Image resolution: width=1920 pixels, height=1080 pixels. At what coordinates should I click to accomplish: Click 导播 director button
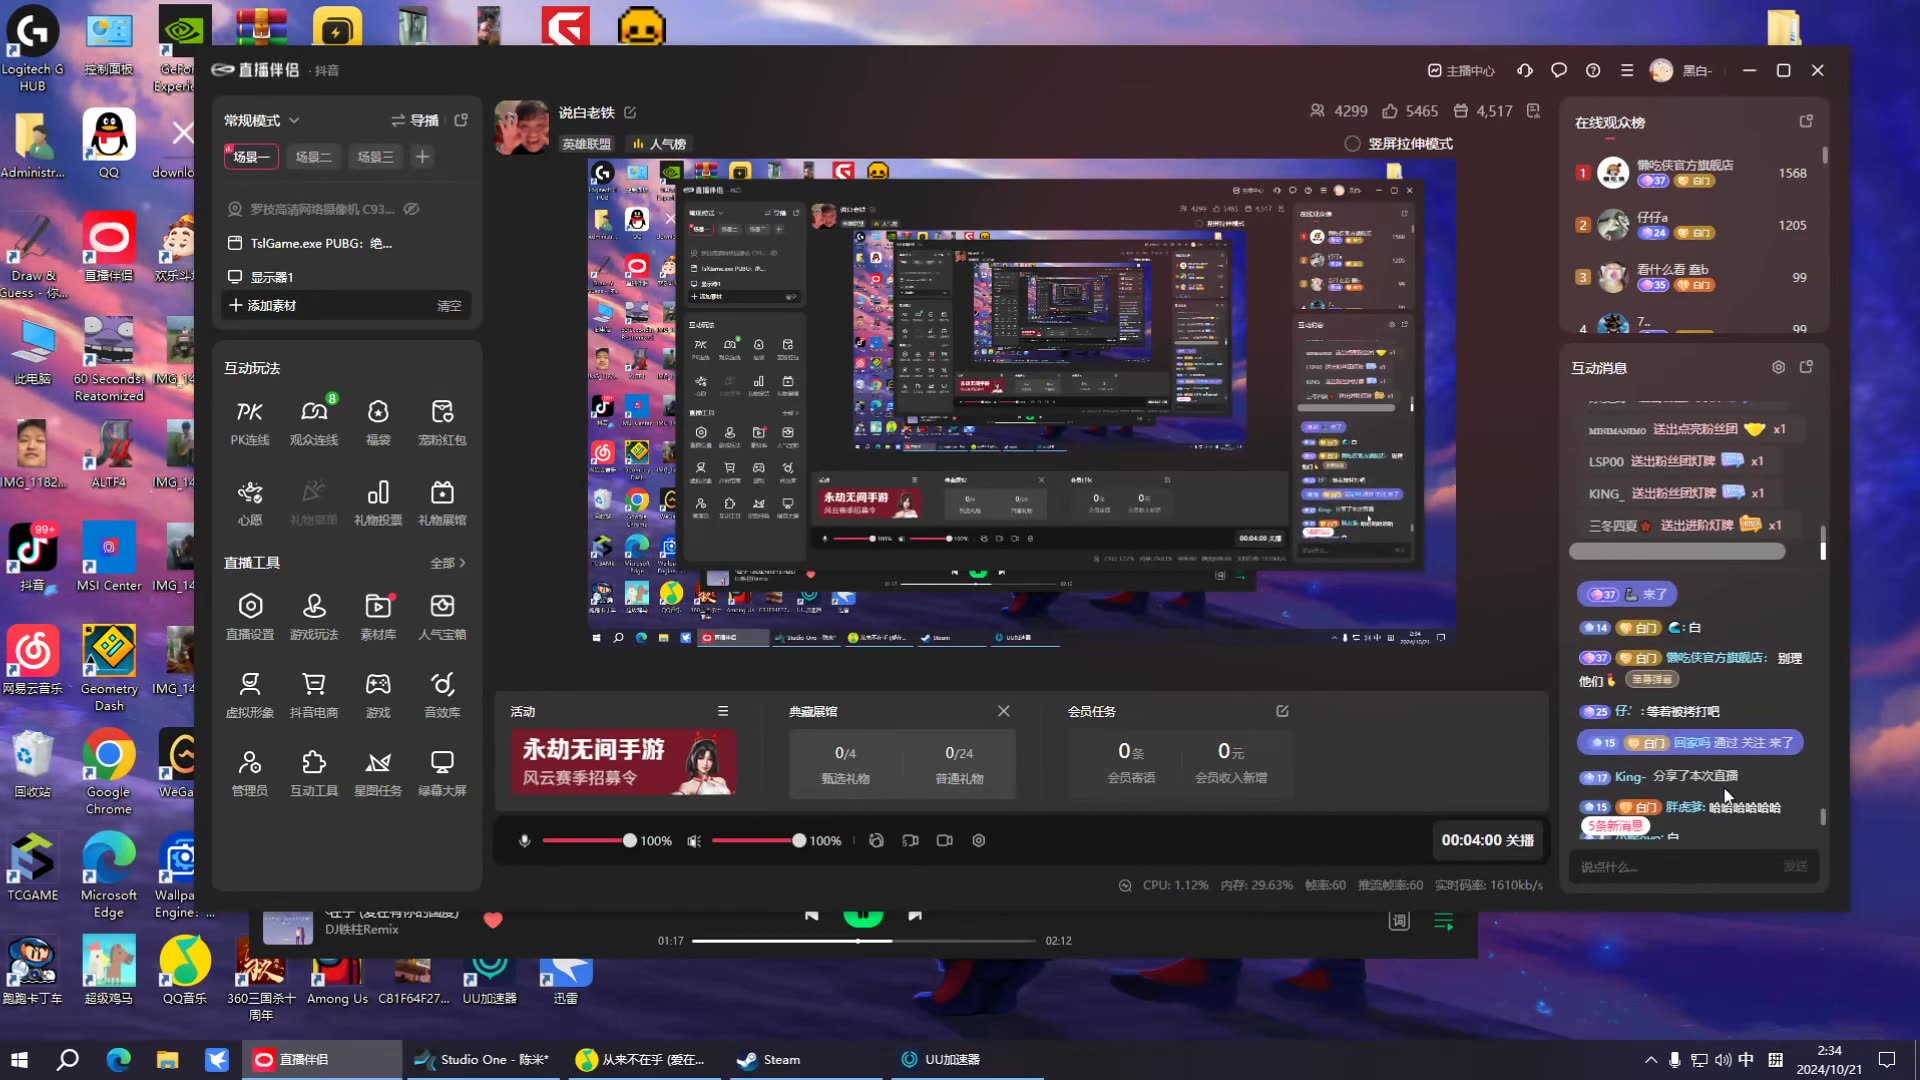(415, 120)
